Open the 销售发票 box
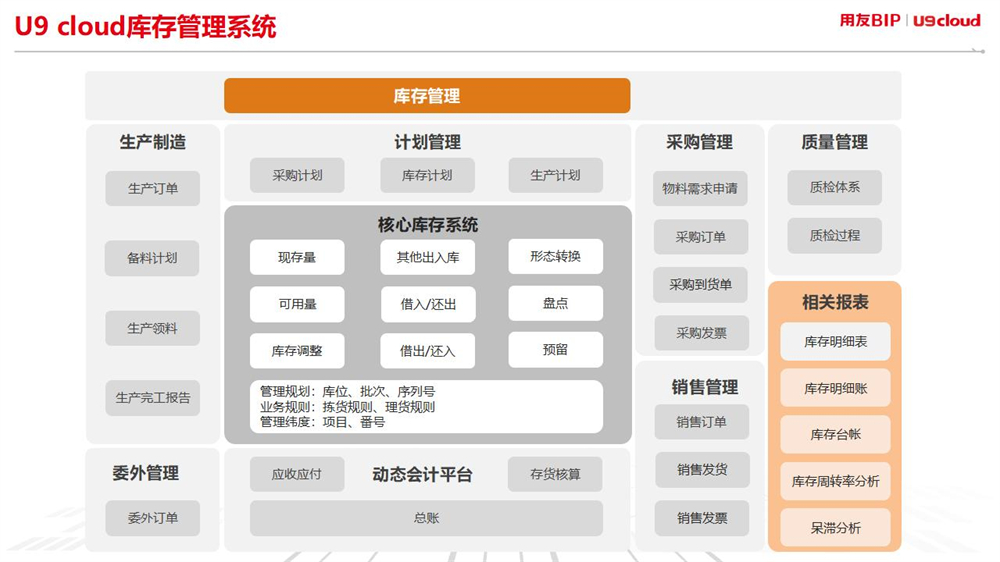The height and width of the screenshot is (562, 1000). [702, 518]
